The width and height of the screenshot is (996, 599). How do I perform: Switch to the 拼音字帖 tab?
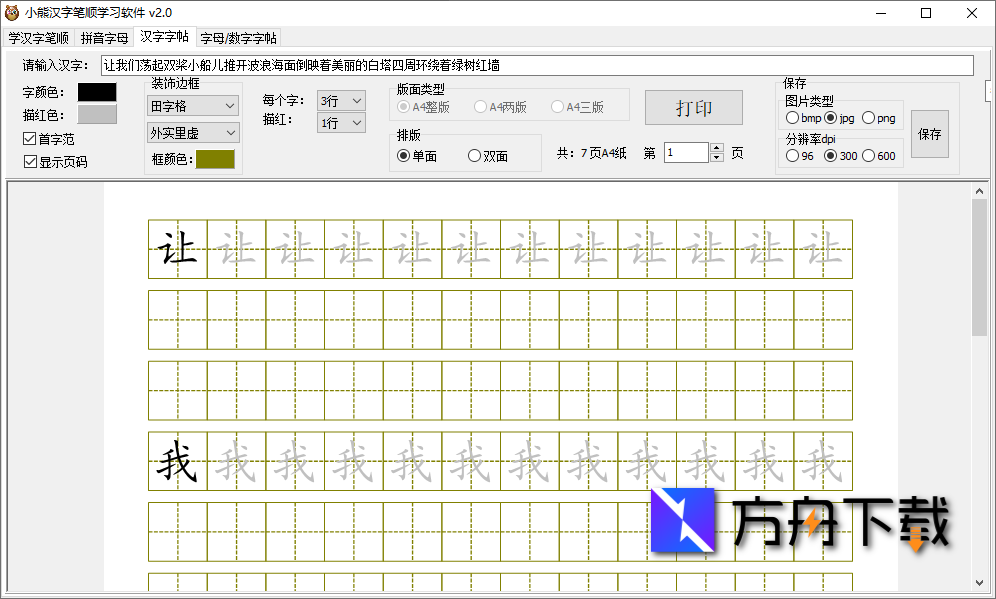coord(104,36)
